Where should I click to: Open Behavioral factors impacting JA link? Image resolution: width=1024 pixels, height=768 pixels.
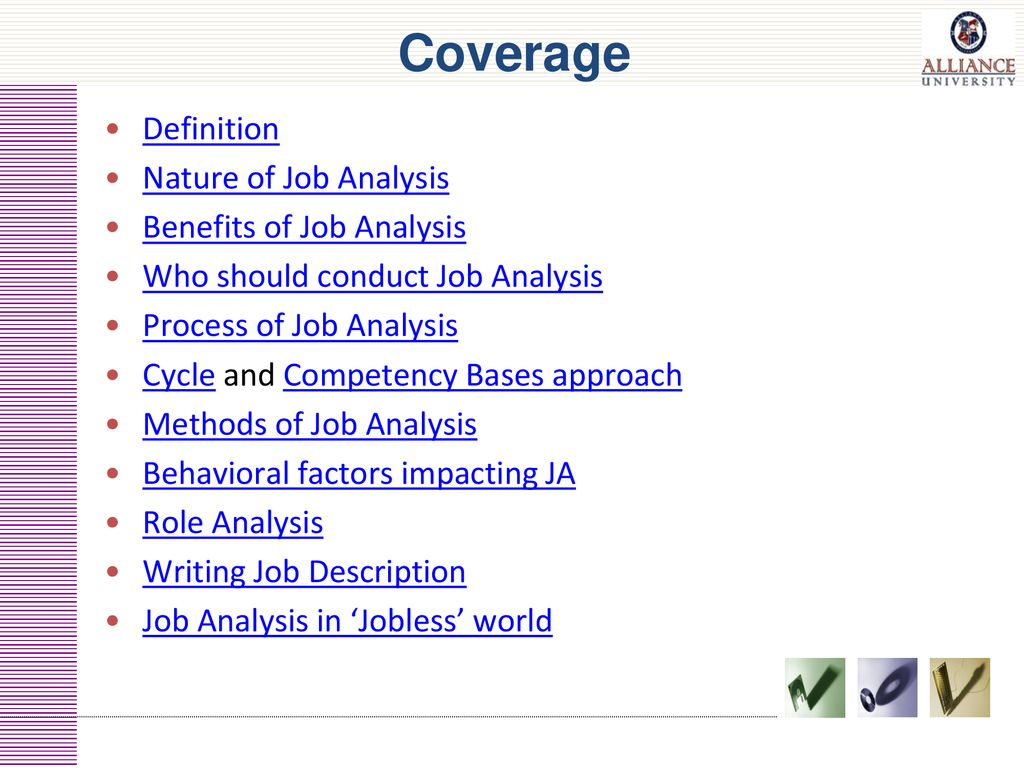coord(359,473)
